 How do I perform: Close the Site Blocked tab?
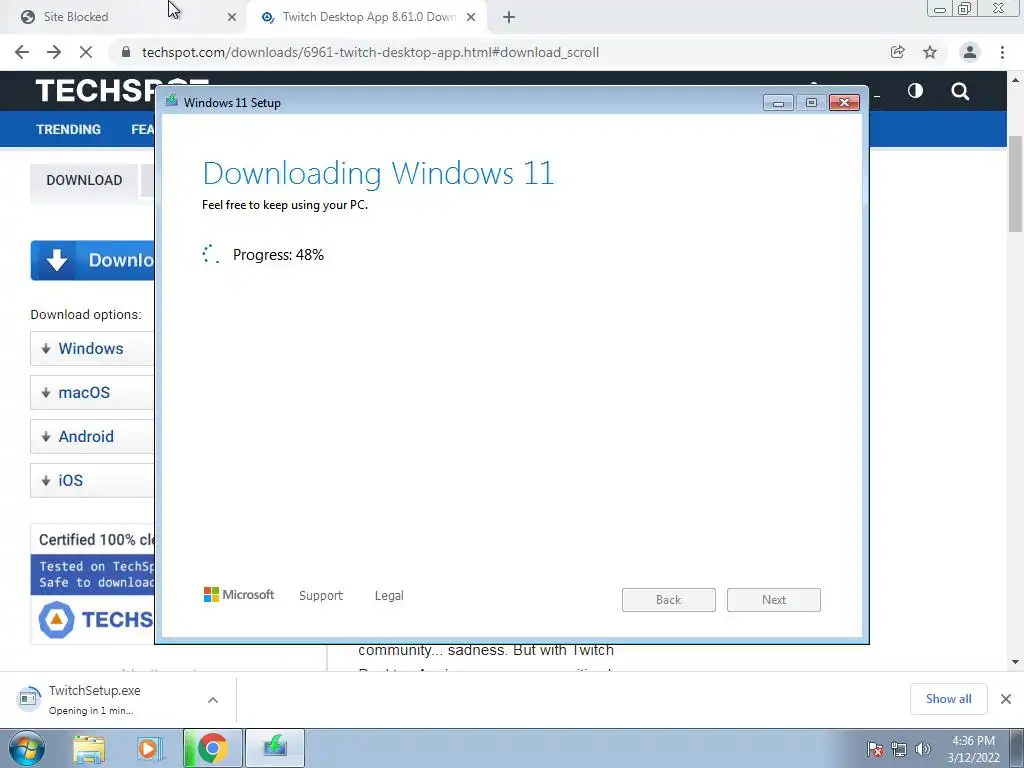click(x=232, y=17)
